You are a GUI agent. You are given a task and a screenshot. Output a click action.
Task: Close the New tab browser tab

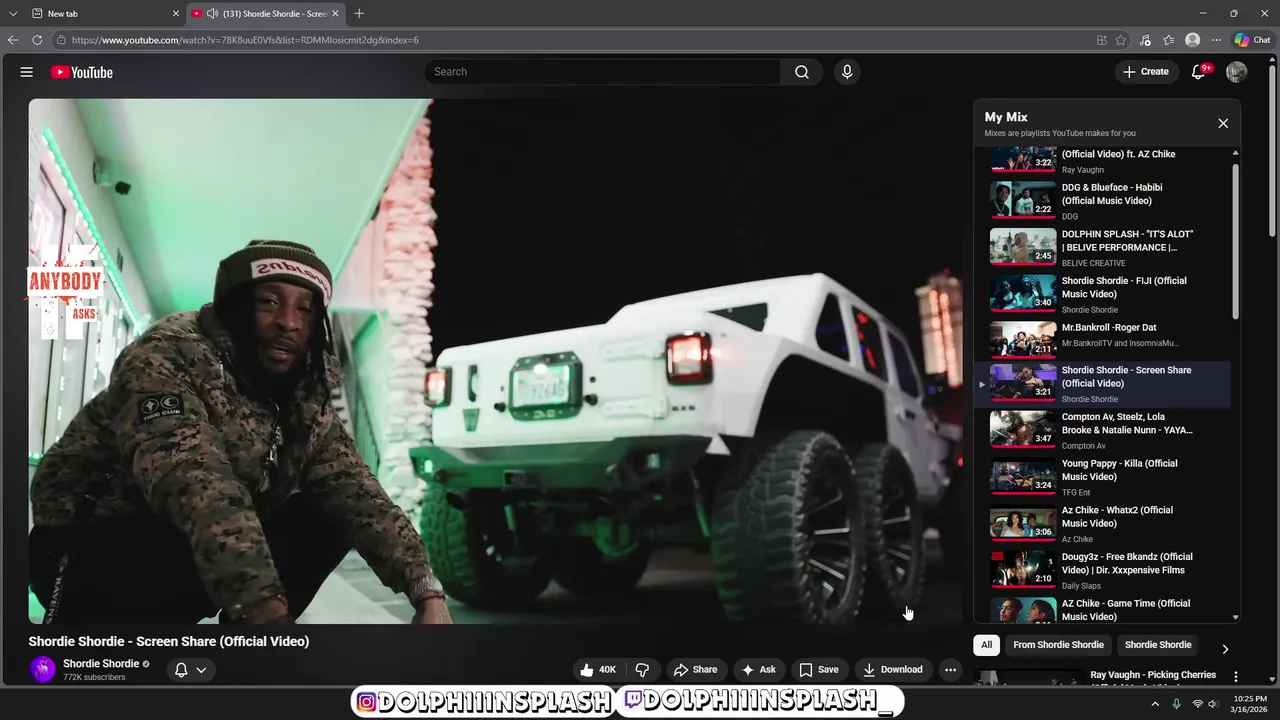click(176, 13)
